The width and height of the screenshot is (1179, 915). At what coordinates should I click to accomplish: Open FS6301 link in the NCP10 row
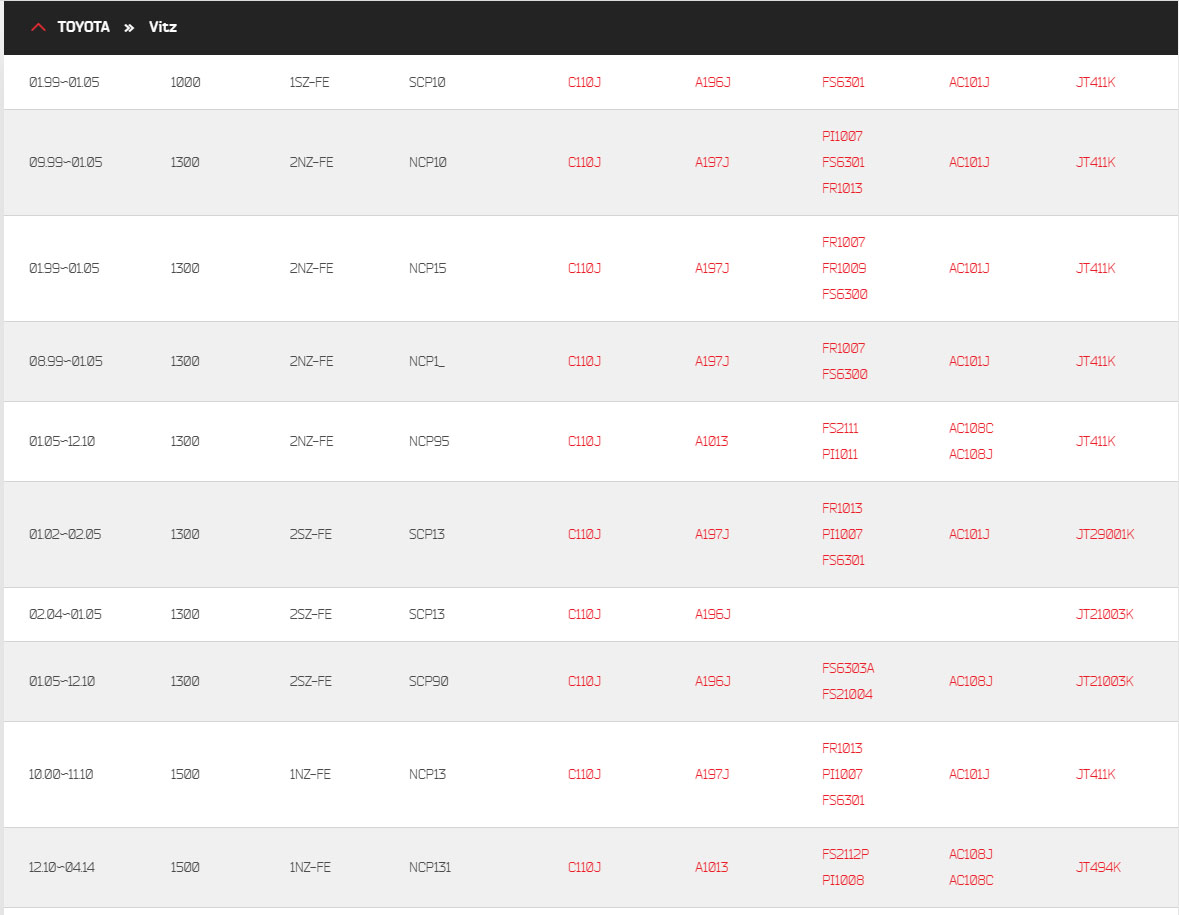pyautogui.click(x=843, y=162)
